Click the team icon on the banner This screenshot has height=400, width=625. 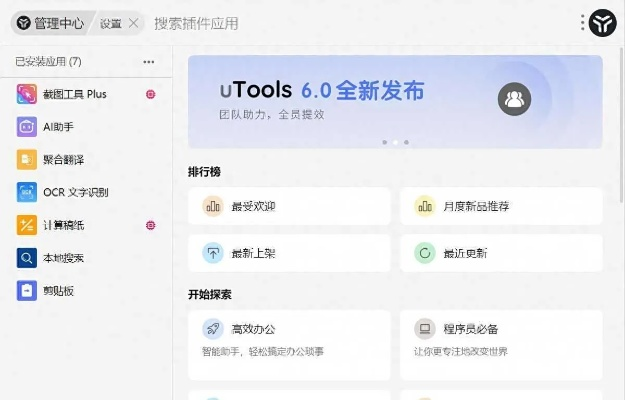click(x=514, y=99)
